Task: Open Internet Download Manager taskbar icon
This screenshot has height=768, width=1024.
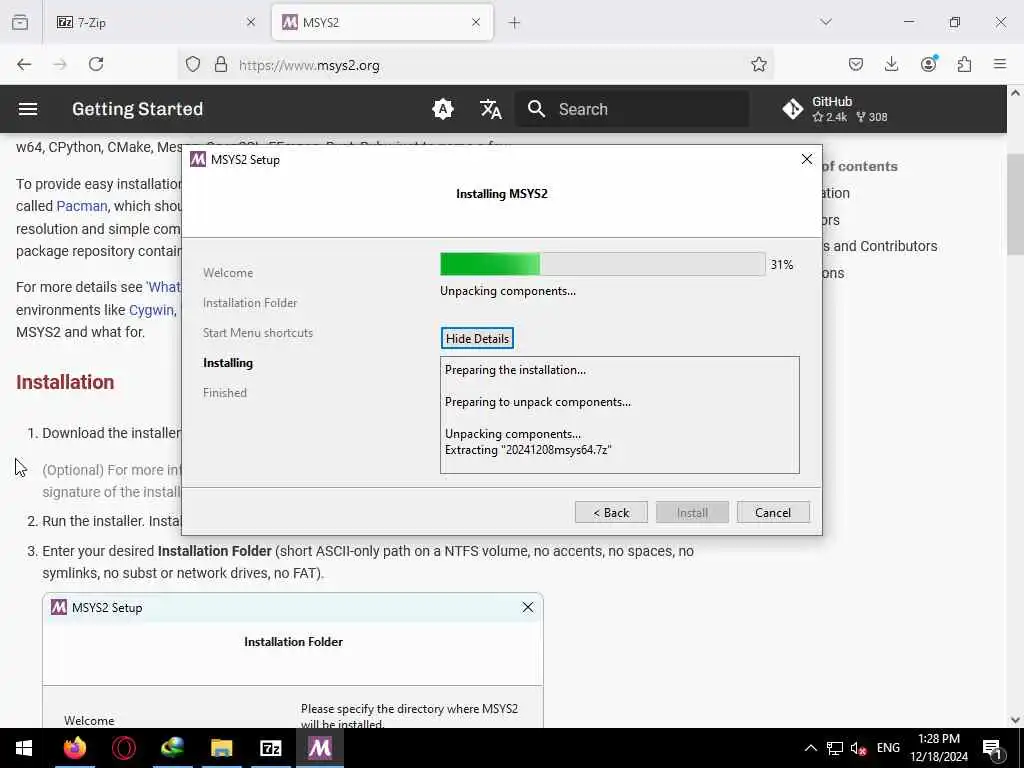Action: point(172,748)
